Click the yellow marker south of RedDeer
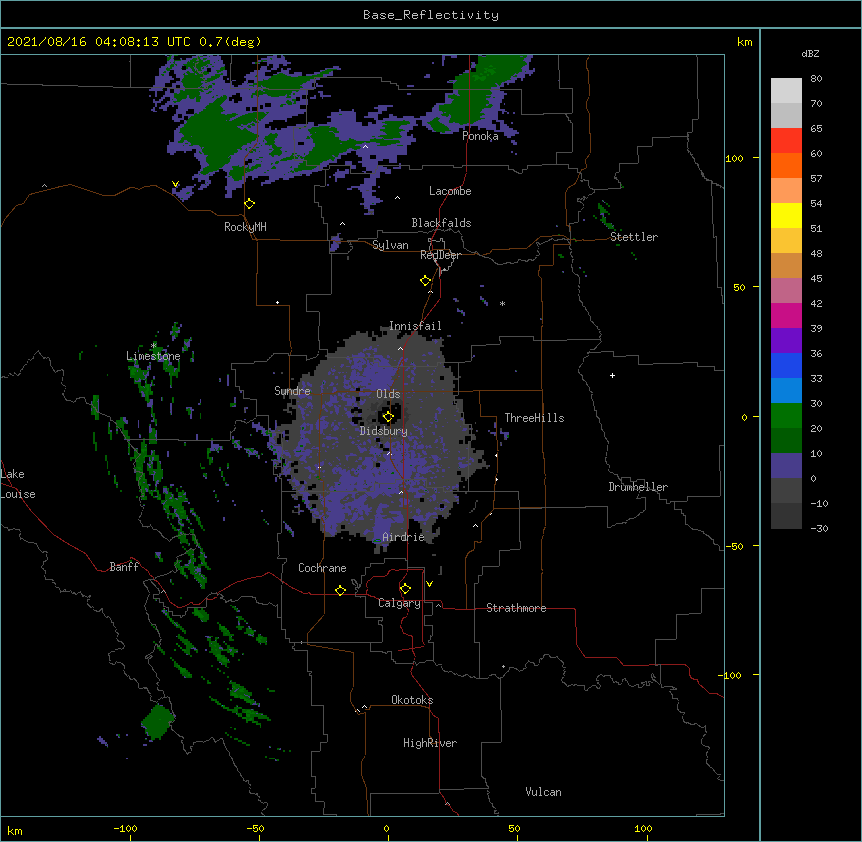 [426, 281]
